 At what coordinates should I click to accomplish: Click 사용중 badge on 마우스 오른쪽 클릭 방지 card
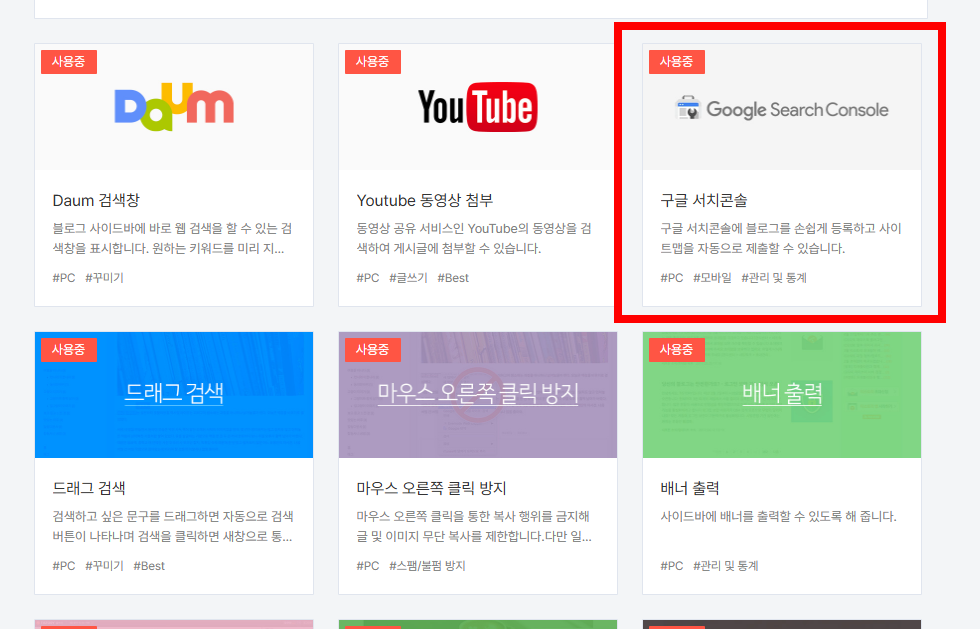click(372, 350)
